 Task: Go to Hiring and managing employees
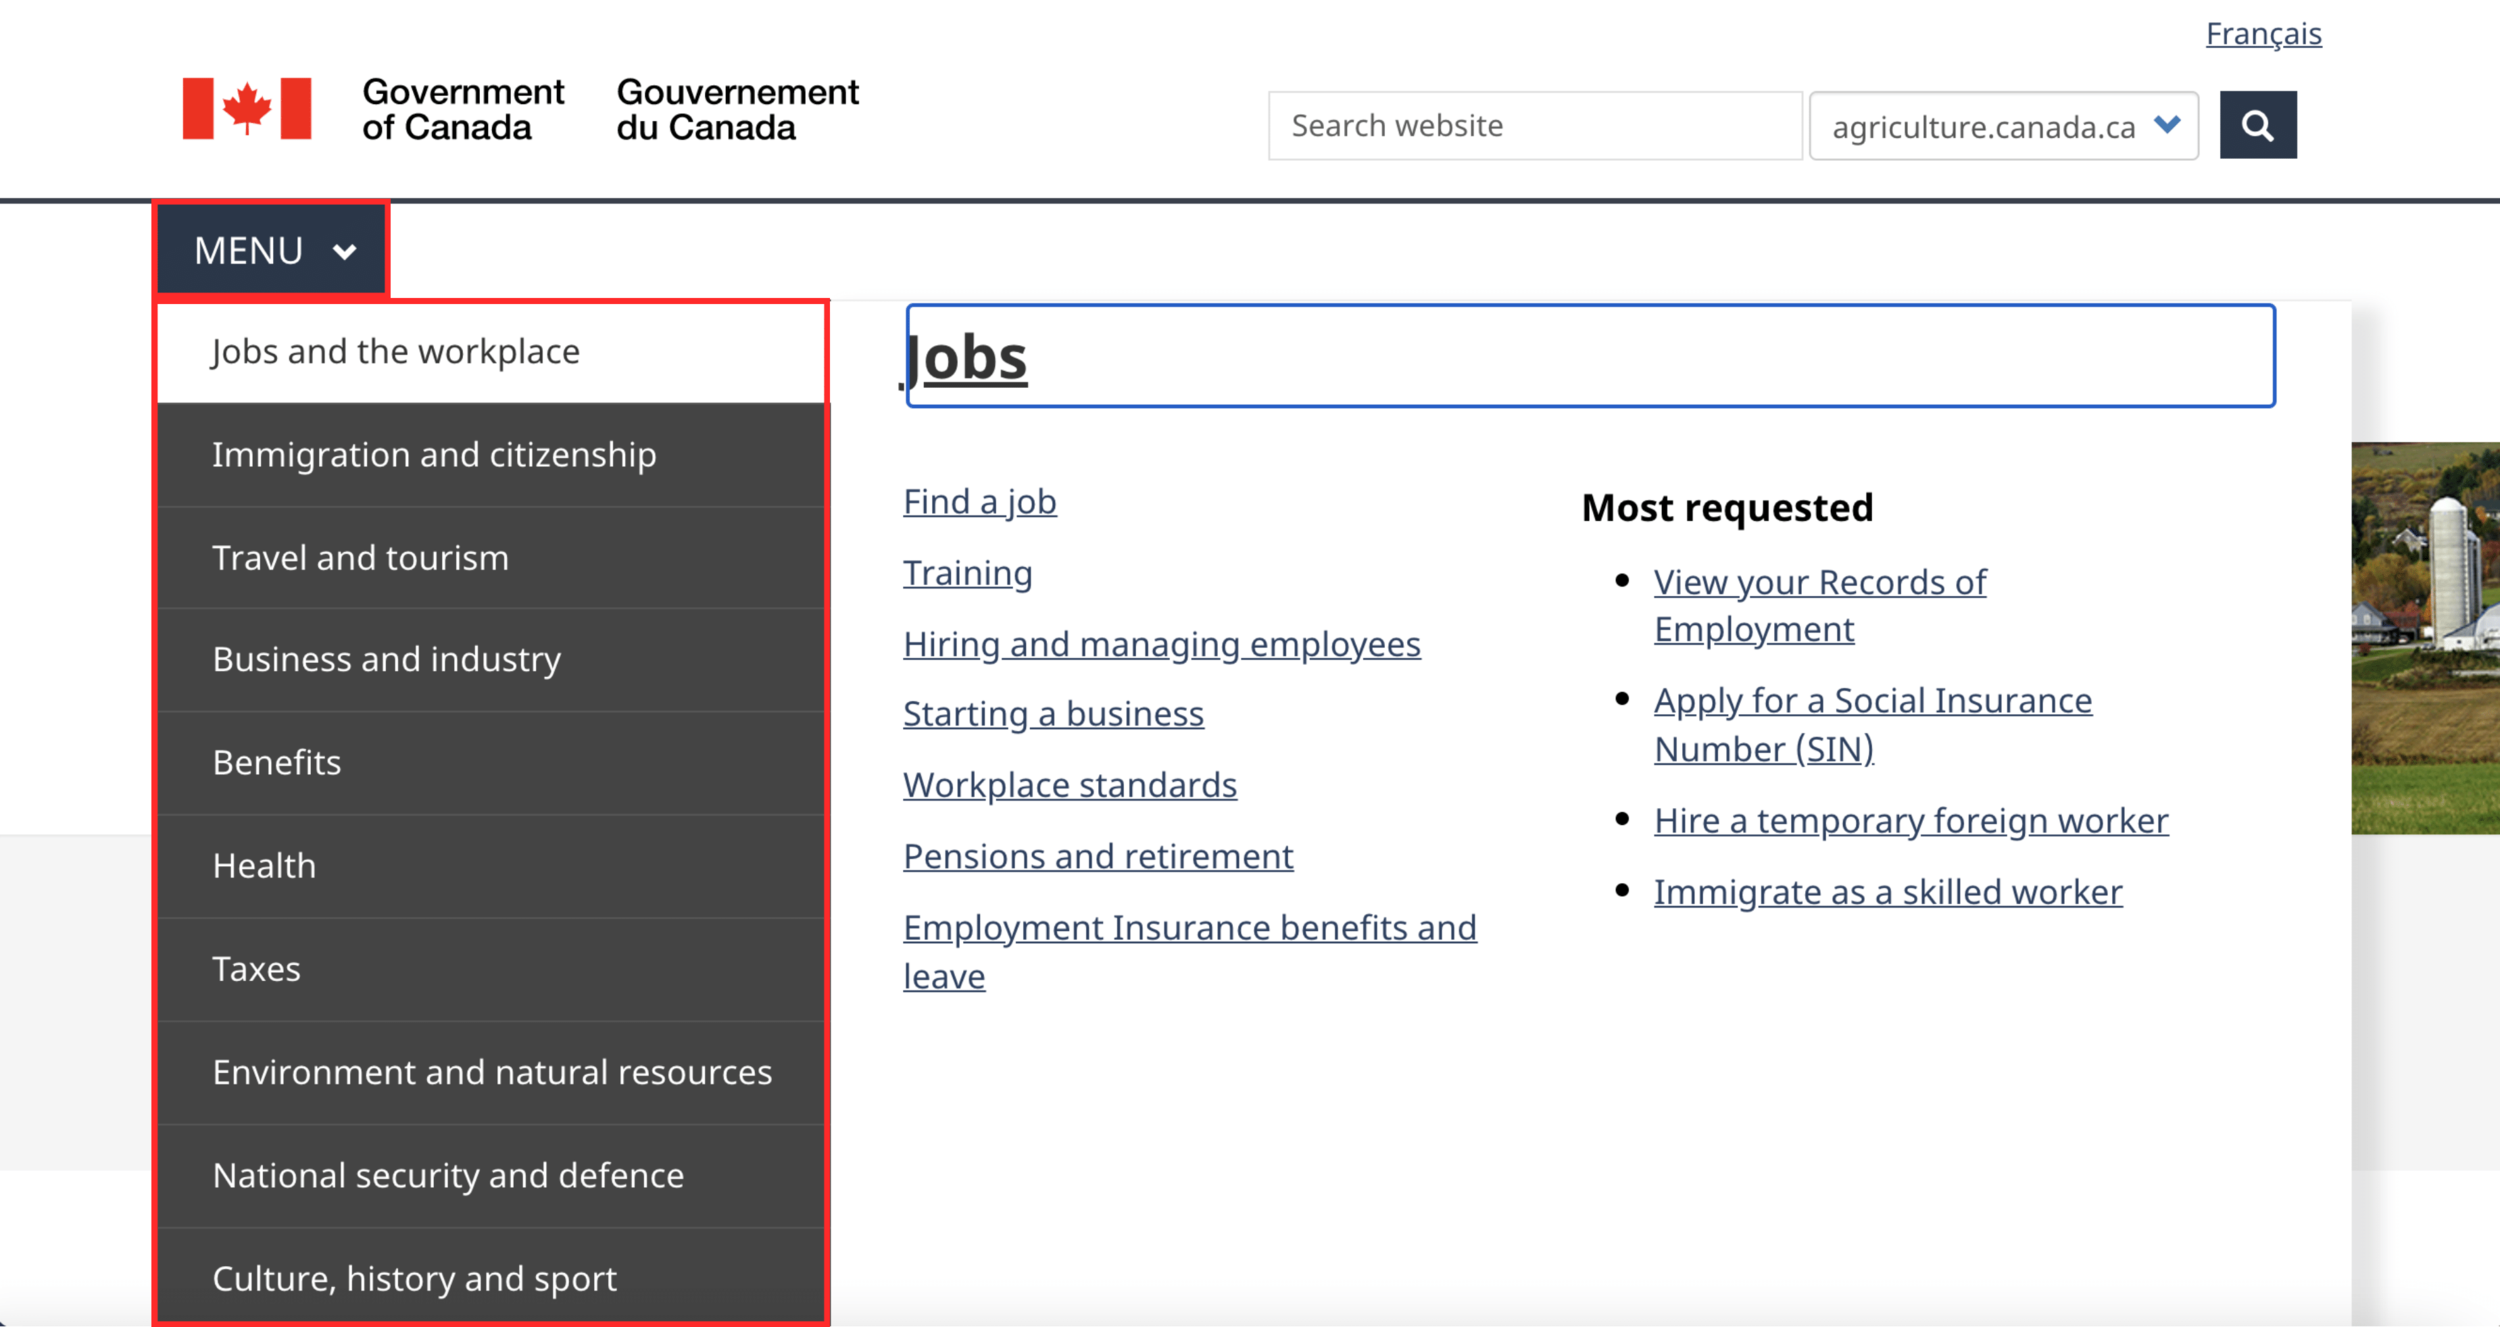tap(1161, 645)
